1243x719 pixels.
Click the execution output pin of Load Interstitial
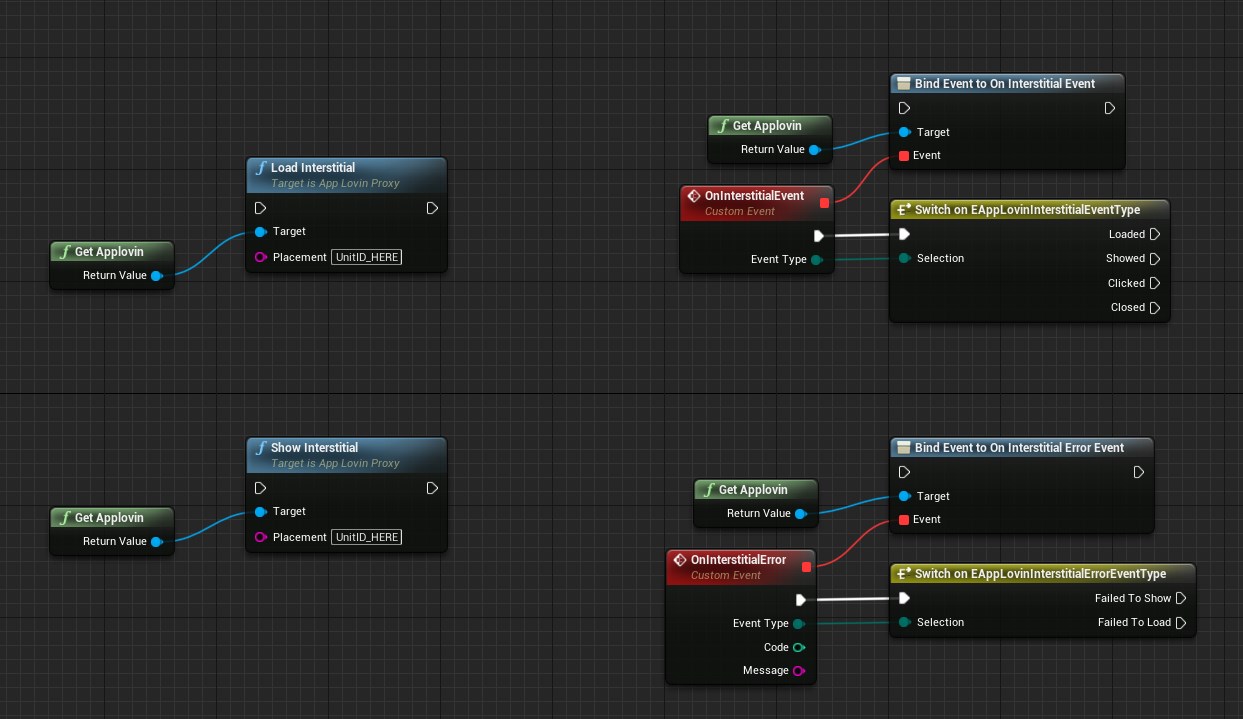pyautogui.click(x=432, y=208)
